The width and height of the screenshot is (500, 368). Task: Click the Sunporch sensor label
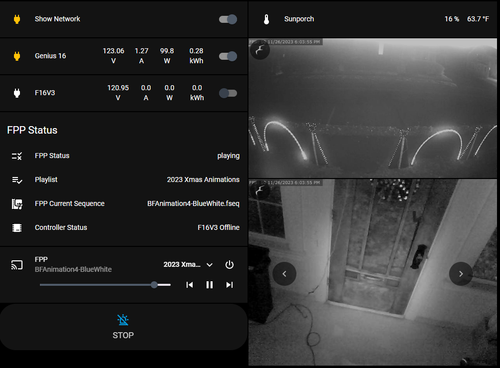(x=299, y=19)
